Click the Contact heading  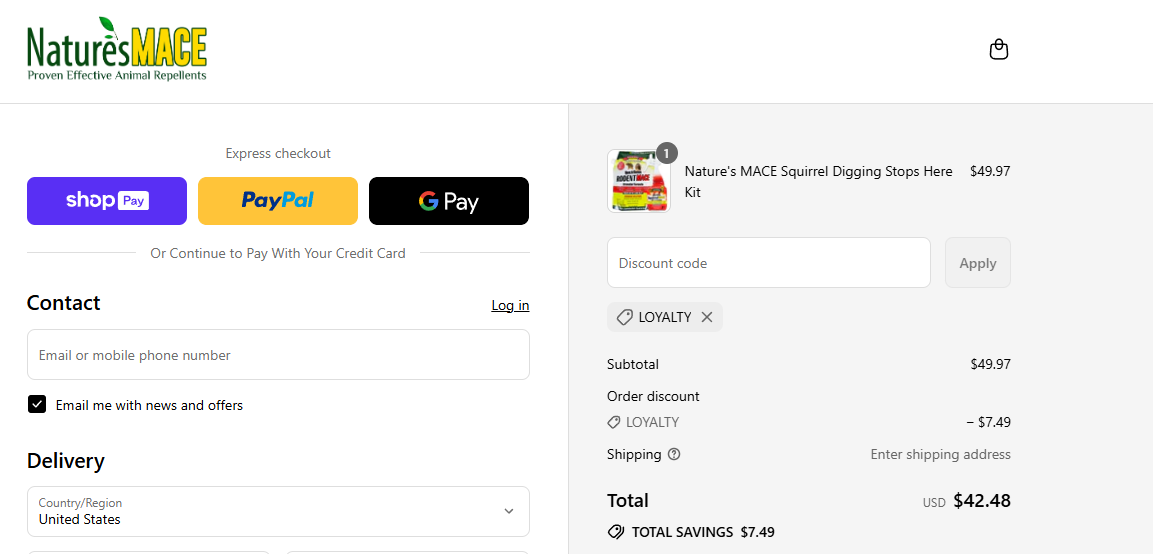[63, 303]
